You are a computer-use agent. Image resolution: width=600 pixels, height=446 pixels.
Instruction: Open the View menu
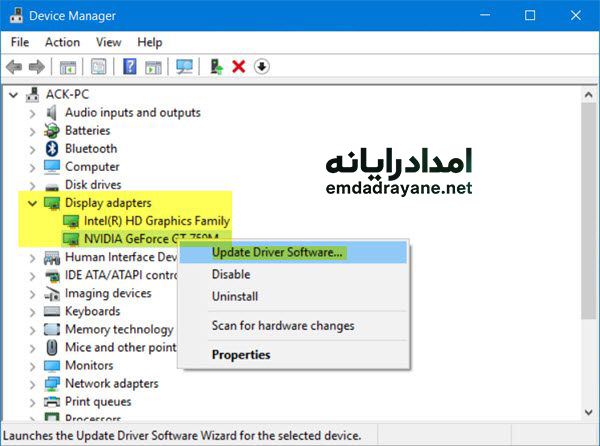coord(109,42)
